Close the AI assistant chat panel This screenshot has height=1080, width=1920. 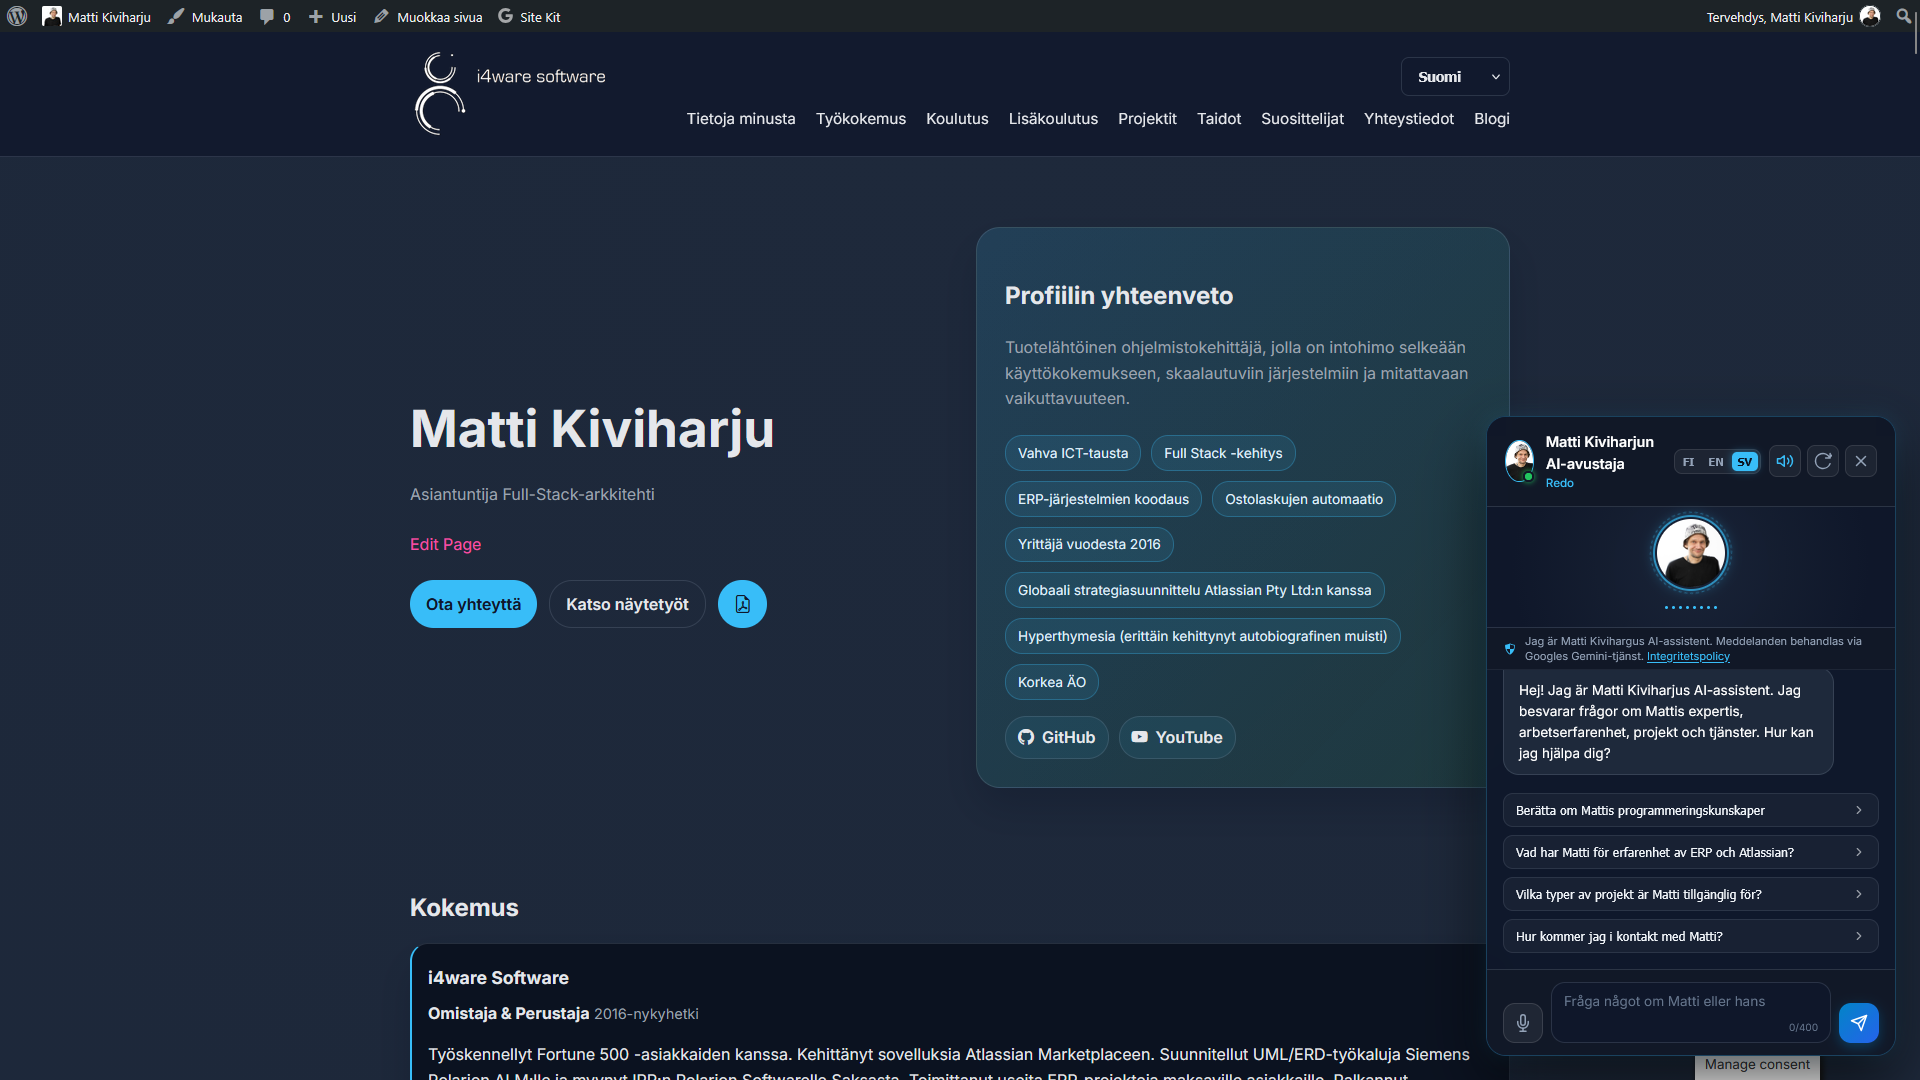(x=1860, y=461)
